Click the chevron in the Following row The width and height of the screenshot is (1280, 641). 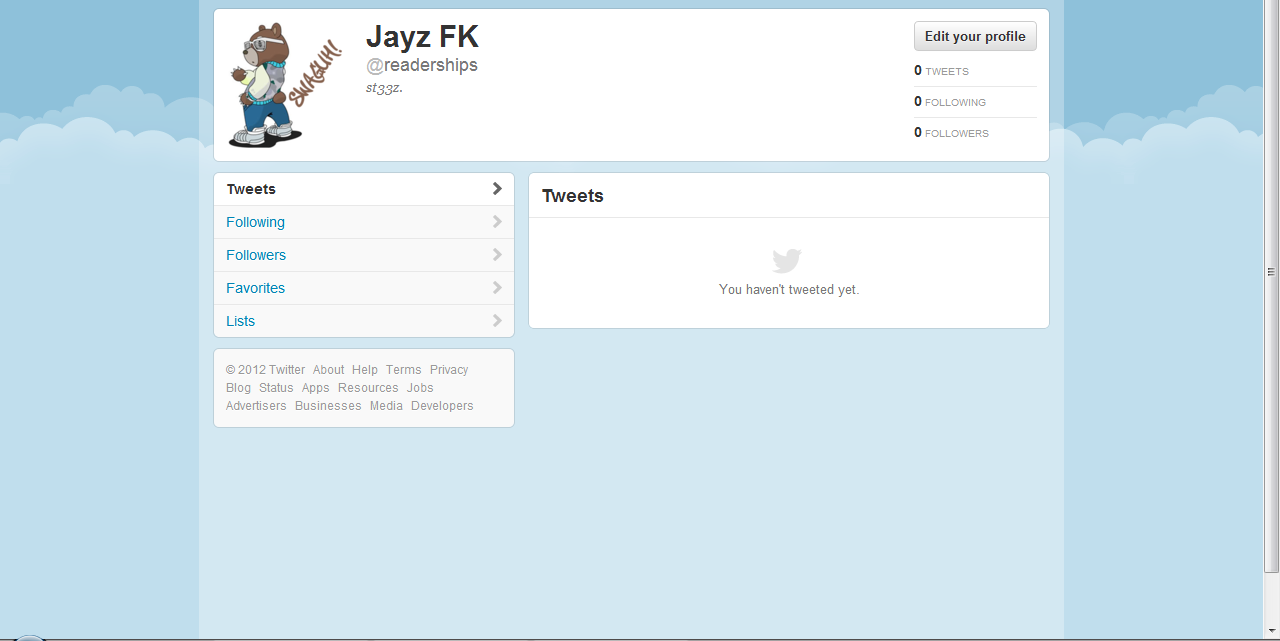click(497, 222)
